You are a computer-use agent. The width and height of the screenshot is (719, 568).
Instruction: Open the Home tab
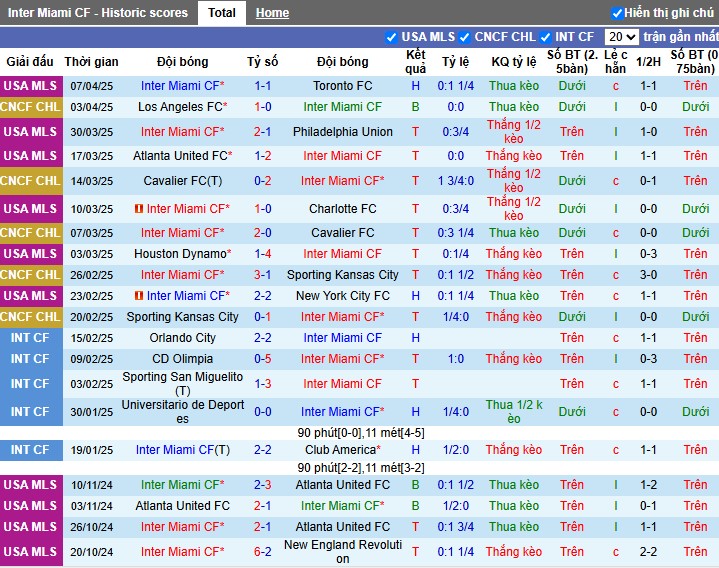tap(272, 13)
